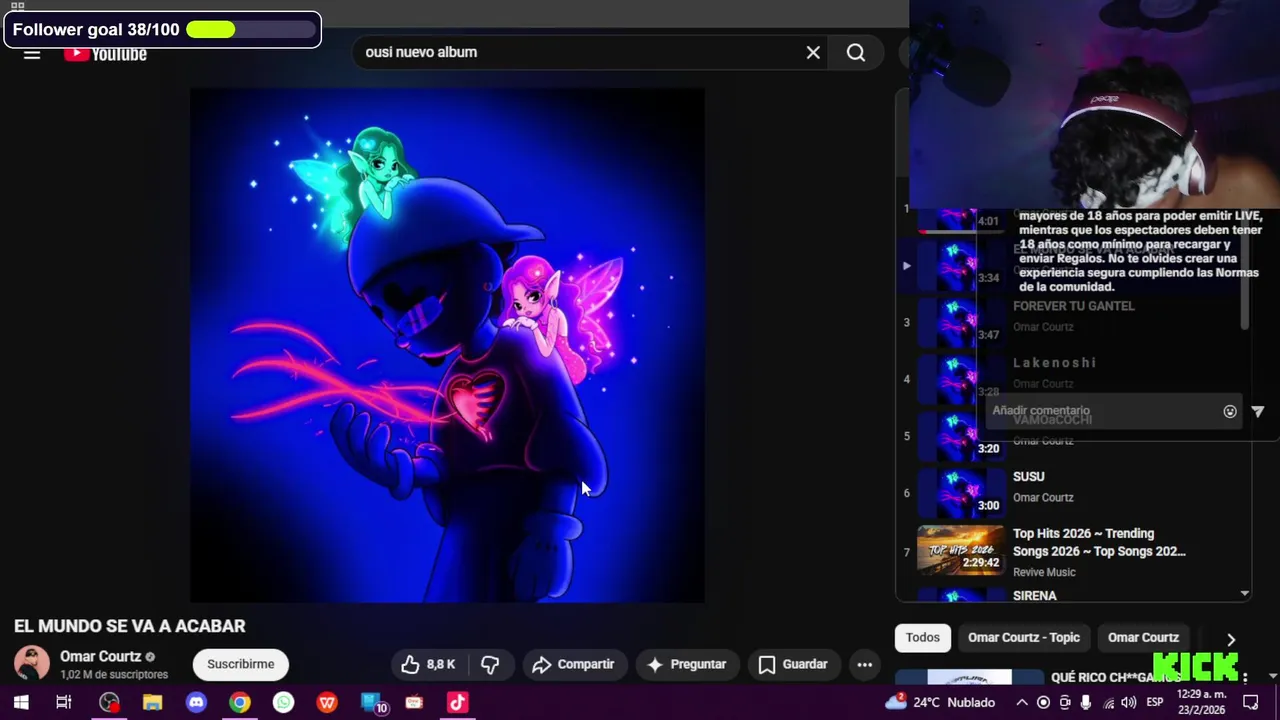
Task: Open OBS Studio from the taskbar
Action: (109, 702)
